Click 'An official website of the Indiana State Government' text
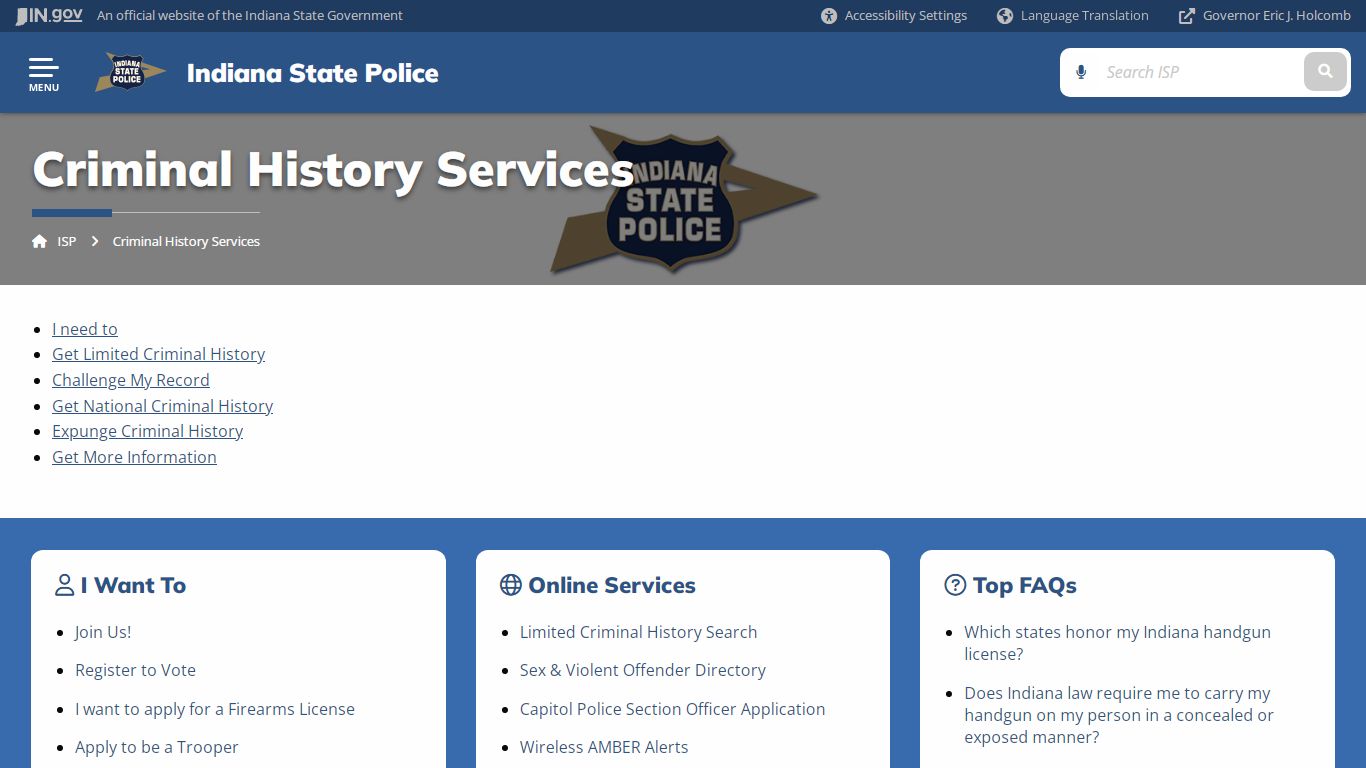The height and width of the screenshot is (768, 1366). pyautogui.click(x=250, y=16)
